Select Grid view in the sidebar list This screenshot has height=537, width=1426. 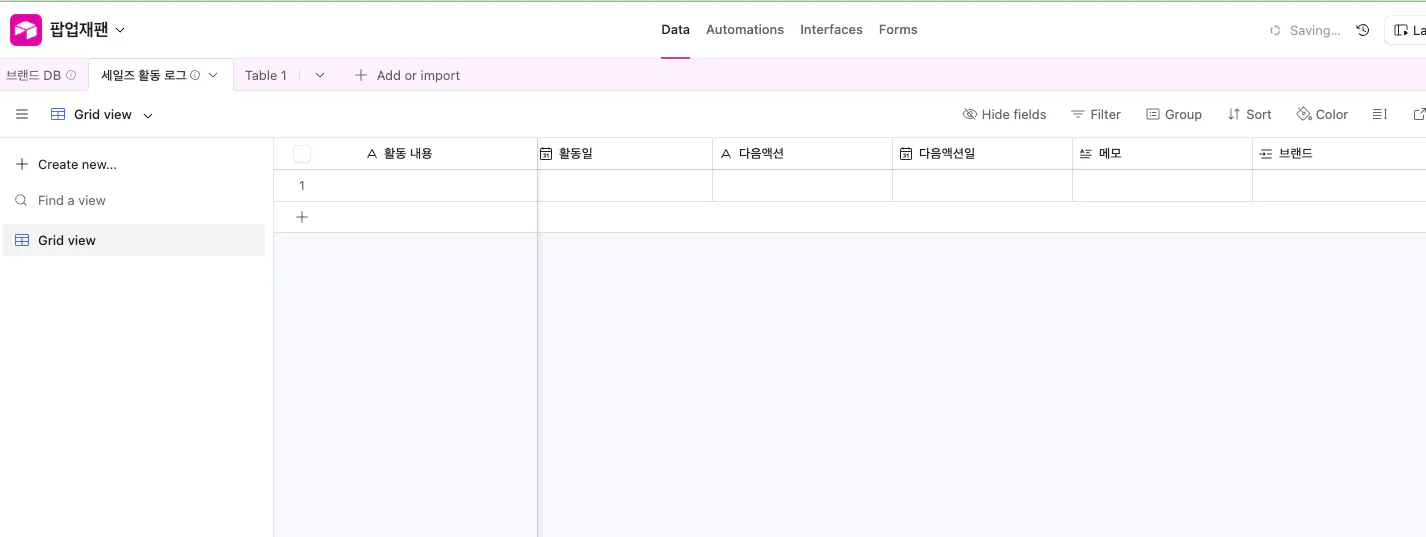point(134,240)
